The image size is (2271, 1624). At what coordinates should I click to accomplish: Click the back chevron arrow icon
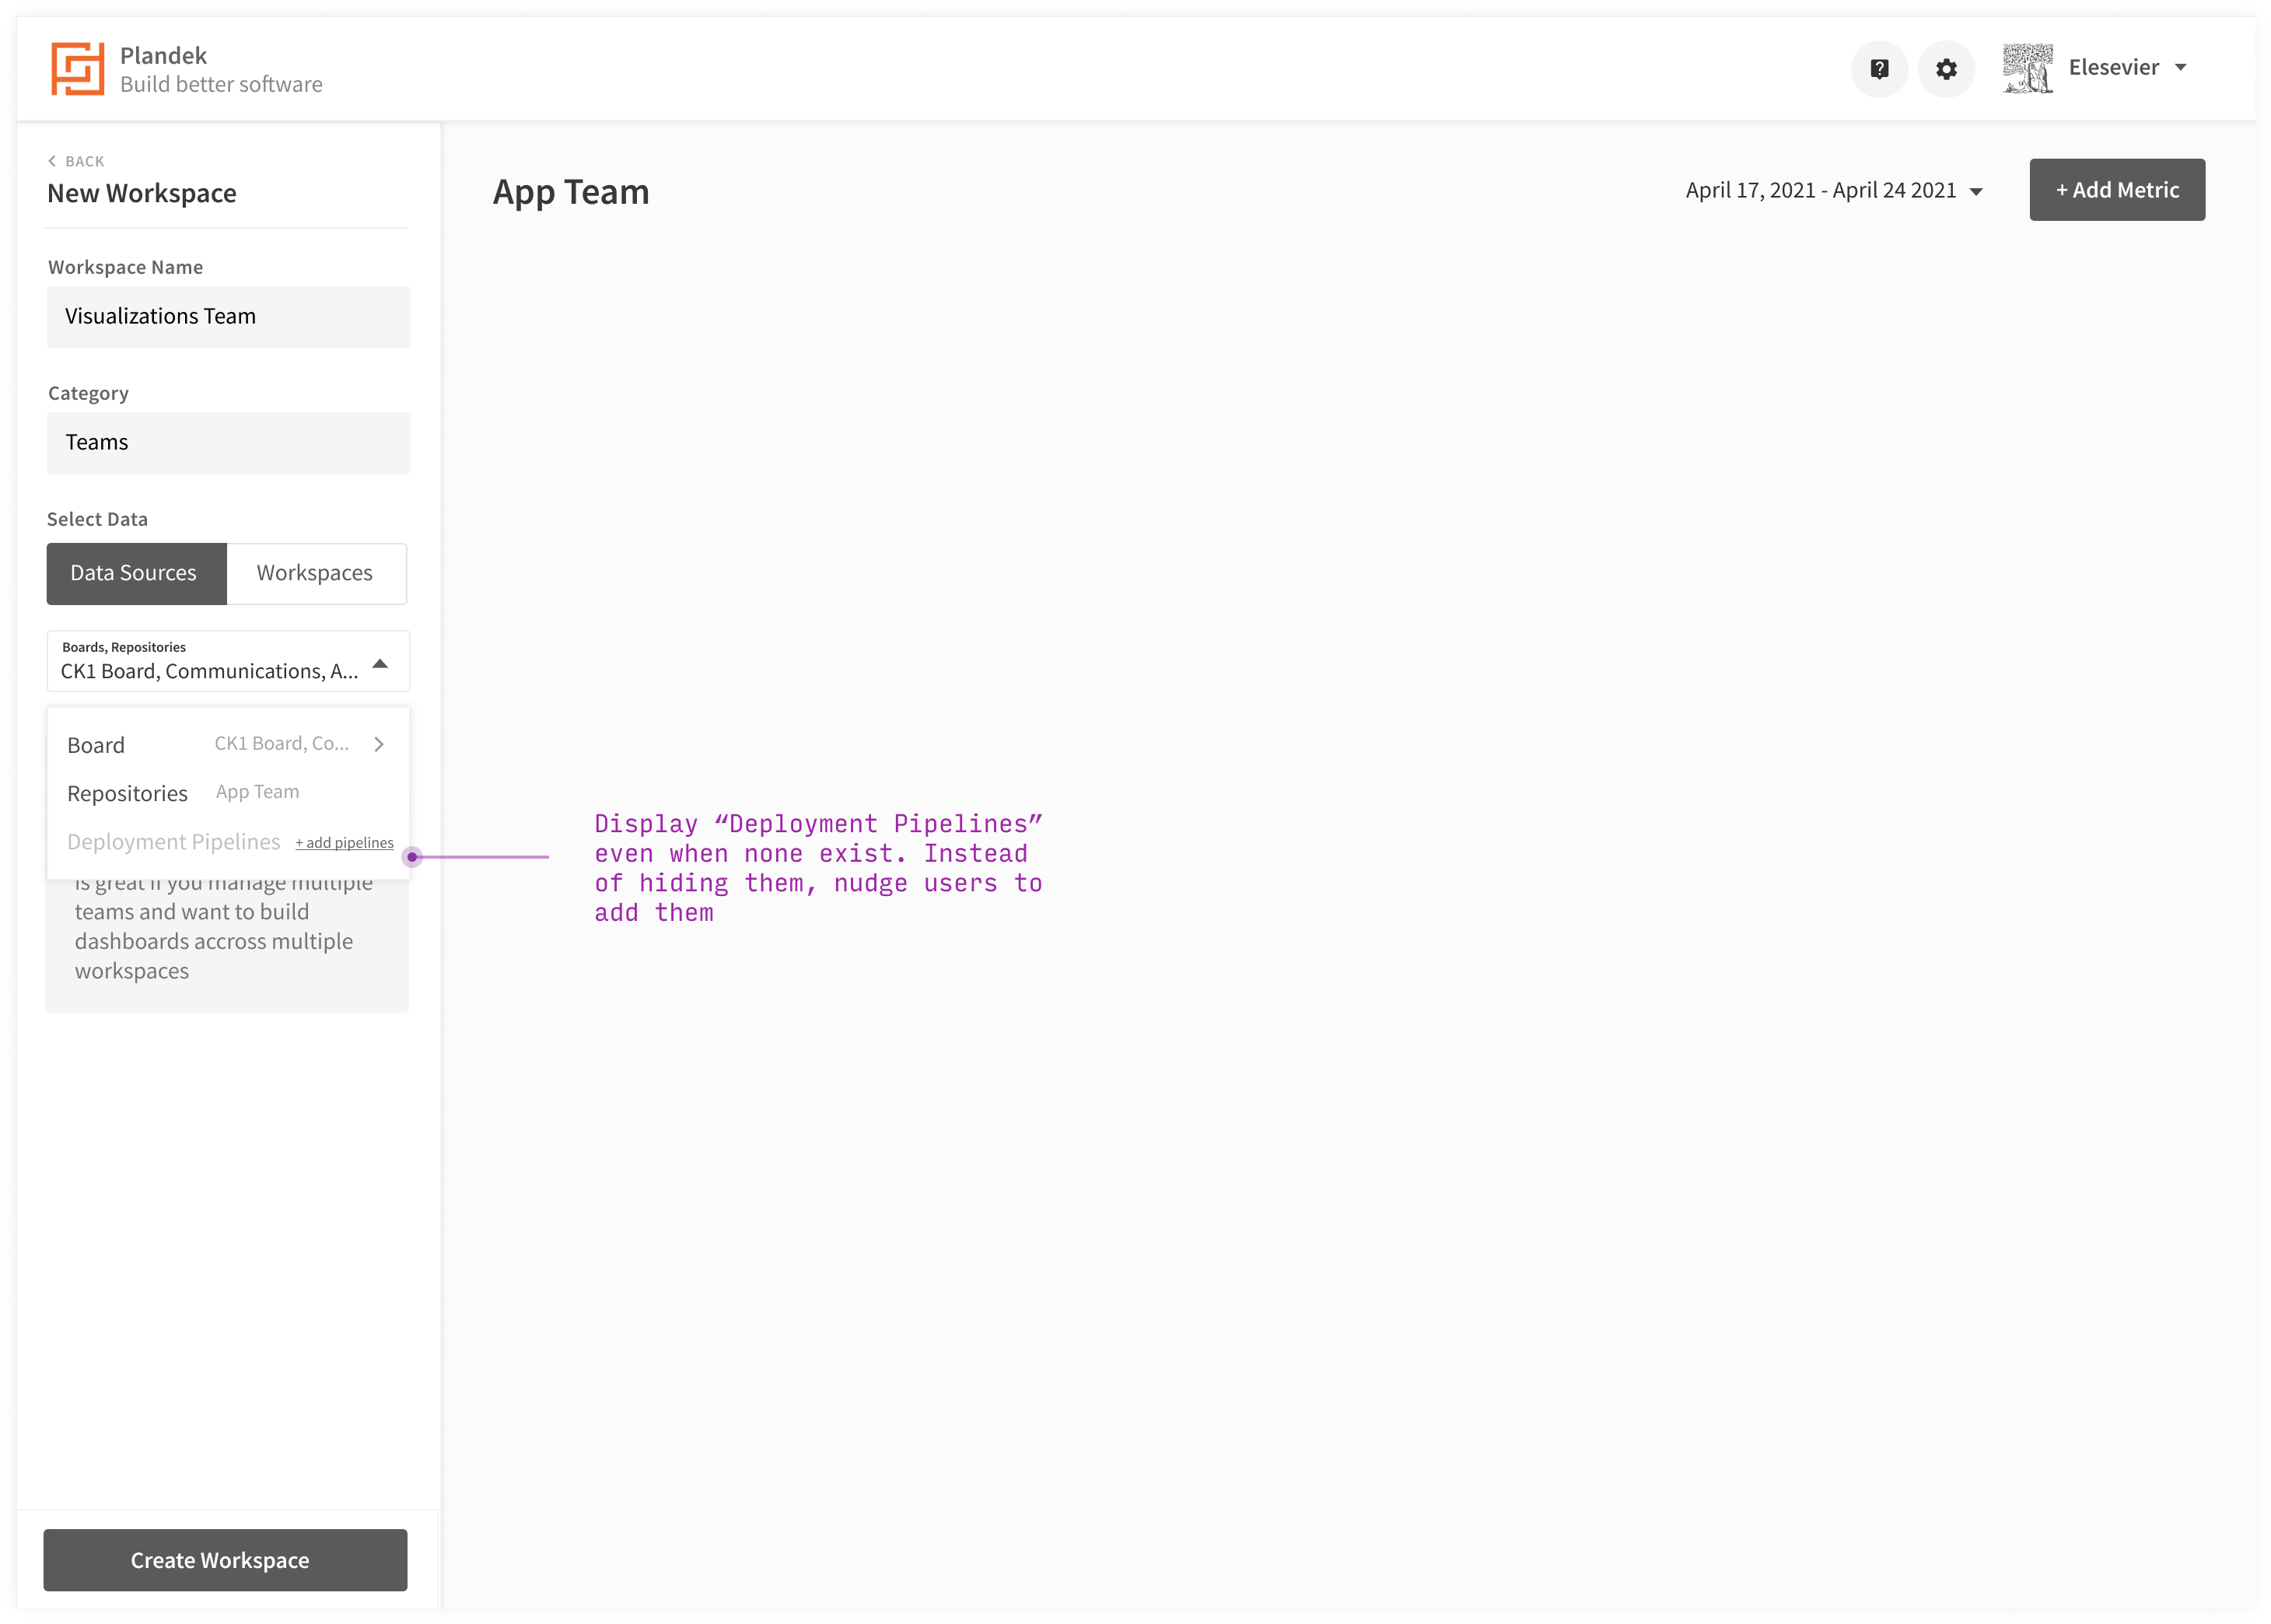click(x=52, y=161)
